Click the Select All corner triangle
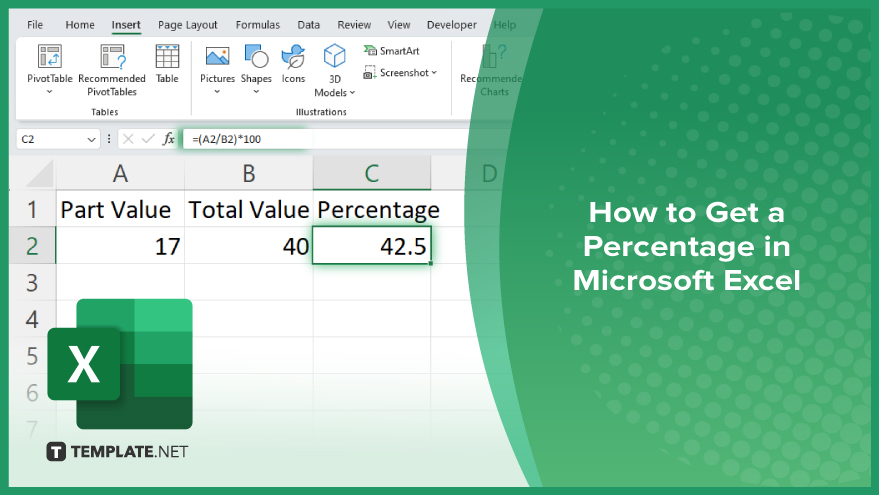This screenshot has height=495, width=879. click(x=39, y=174)
